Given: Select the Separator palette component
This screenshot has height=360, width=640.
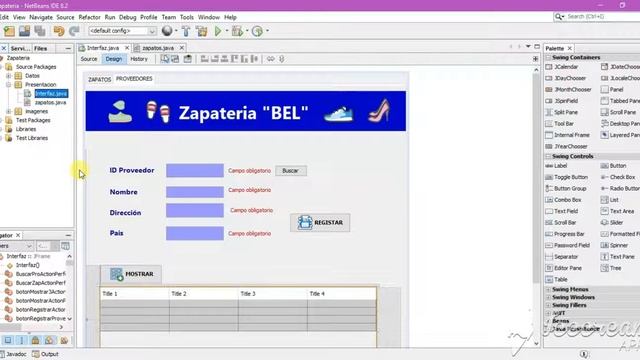Looking at the screenshot, I should (562, 257).
